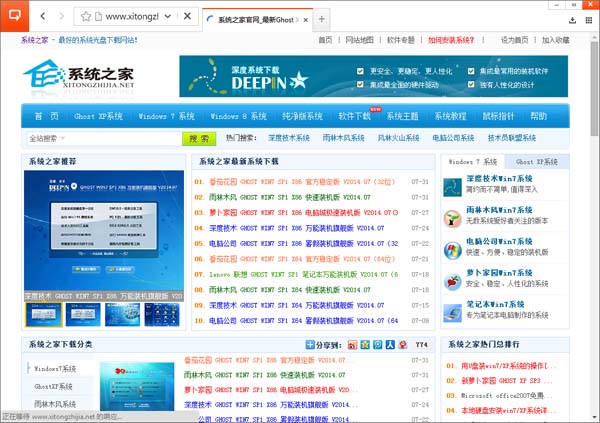Click first thumbnail under featured slideshow
This screenshot has height=423, width=600.
(x=38, y=314)
